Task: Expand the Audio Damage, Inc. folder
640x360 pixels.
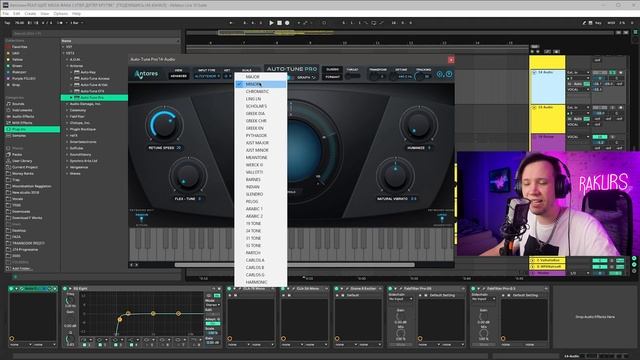Action: click(67, 104)
